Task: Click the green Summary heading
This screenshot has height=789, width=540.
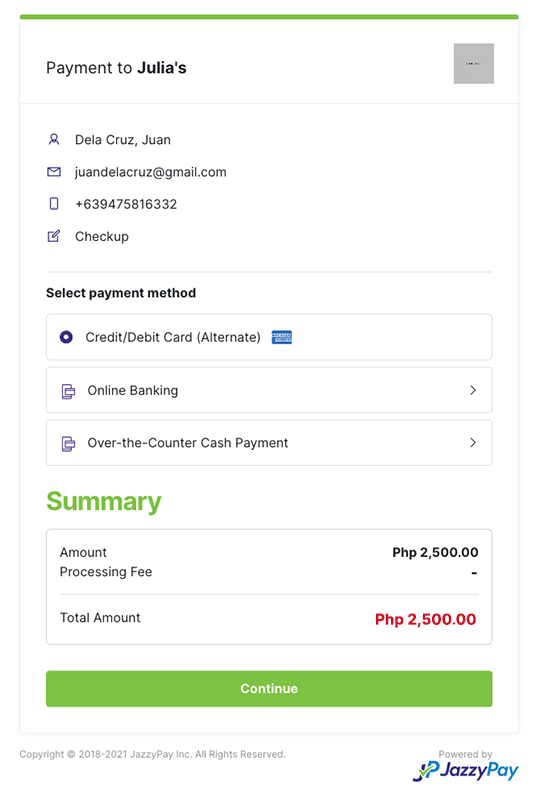Action: tap(104, 502)
